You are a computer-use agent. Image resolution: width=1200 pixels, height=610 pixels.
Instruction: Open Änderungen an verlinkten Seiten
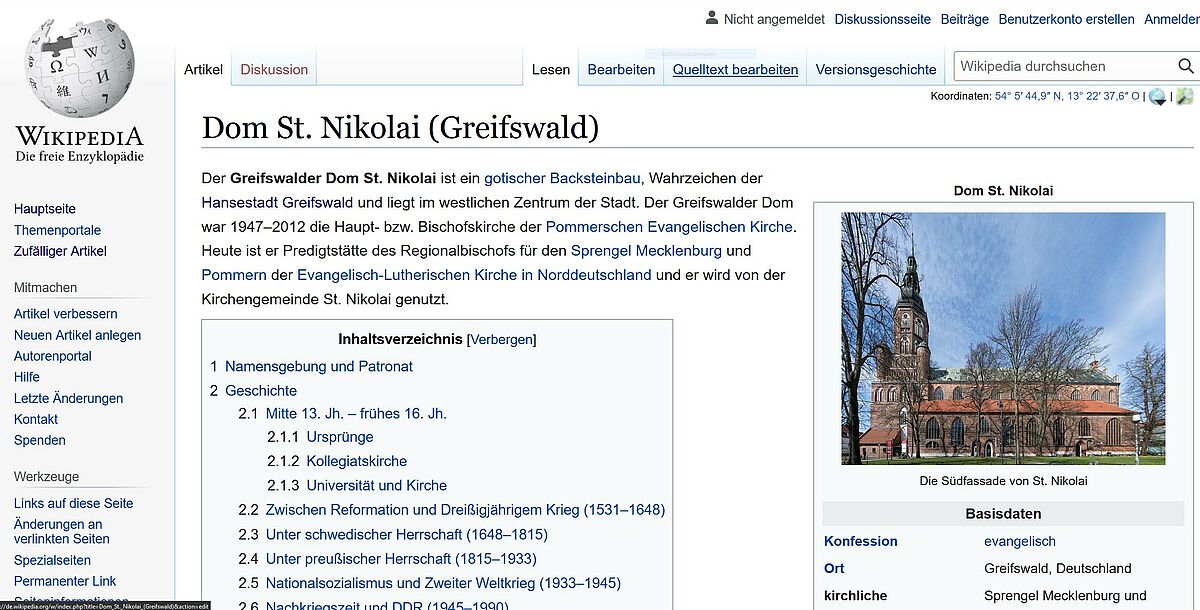(62, 531)
